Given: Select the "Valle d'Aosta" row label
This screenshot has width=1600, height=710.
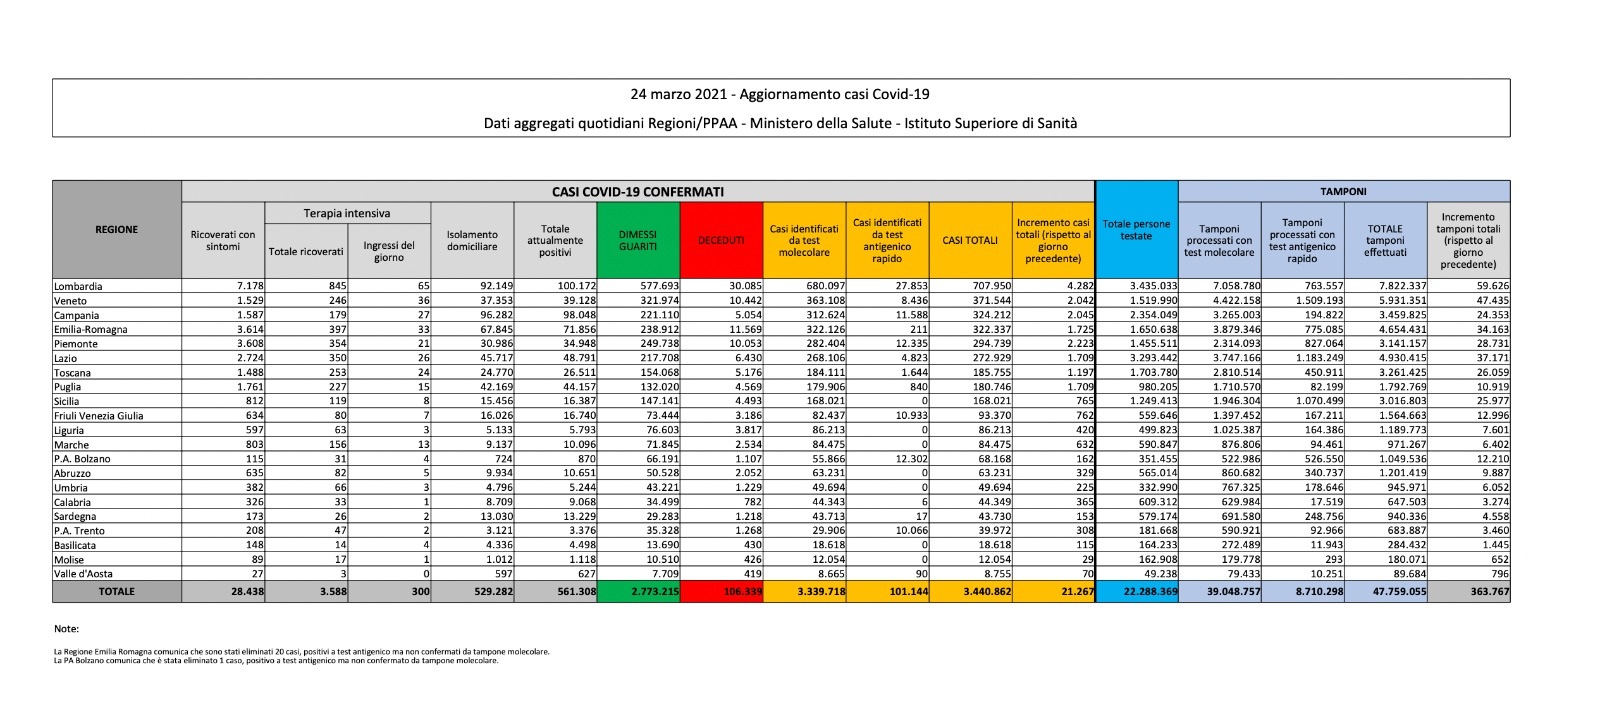Looking at the screenshot, I should tap(83, 574).
